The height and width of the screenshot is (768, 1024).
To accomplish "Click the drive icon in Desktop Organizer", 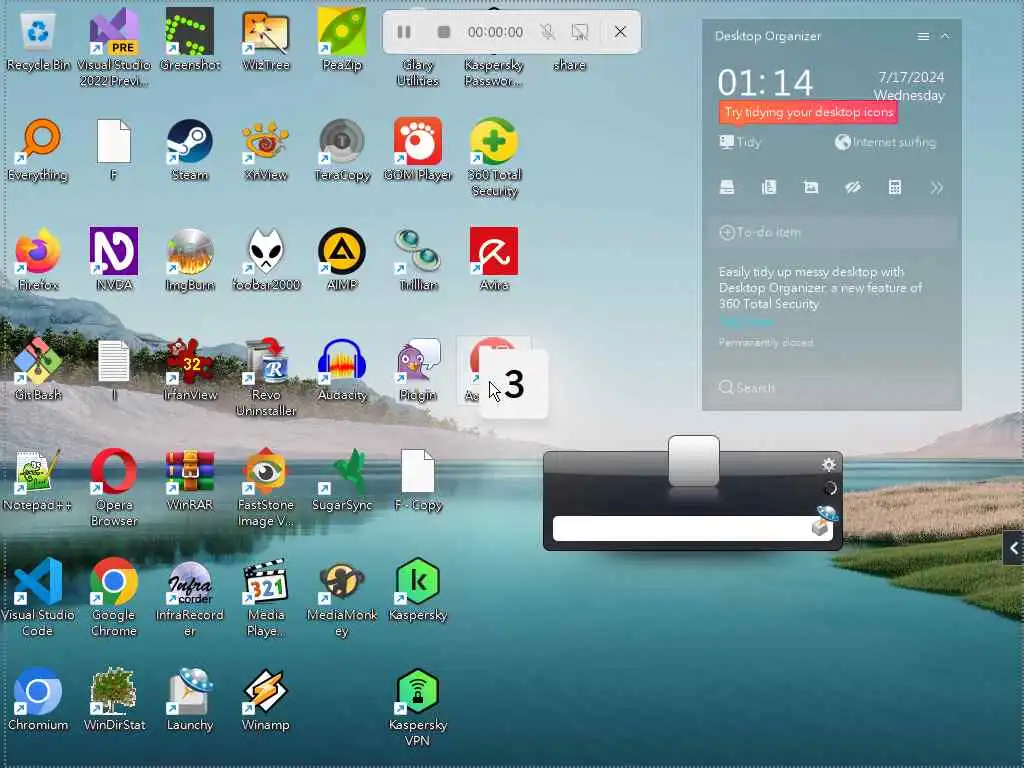I will pos(727,188).
